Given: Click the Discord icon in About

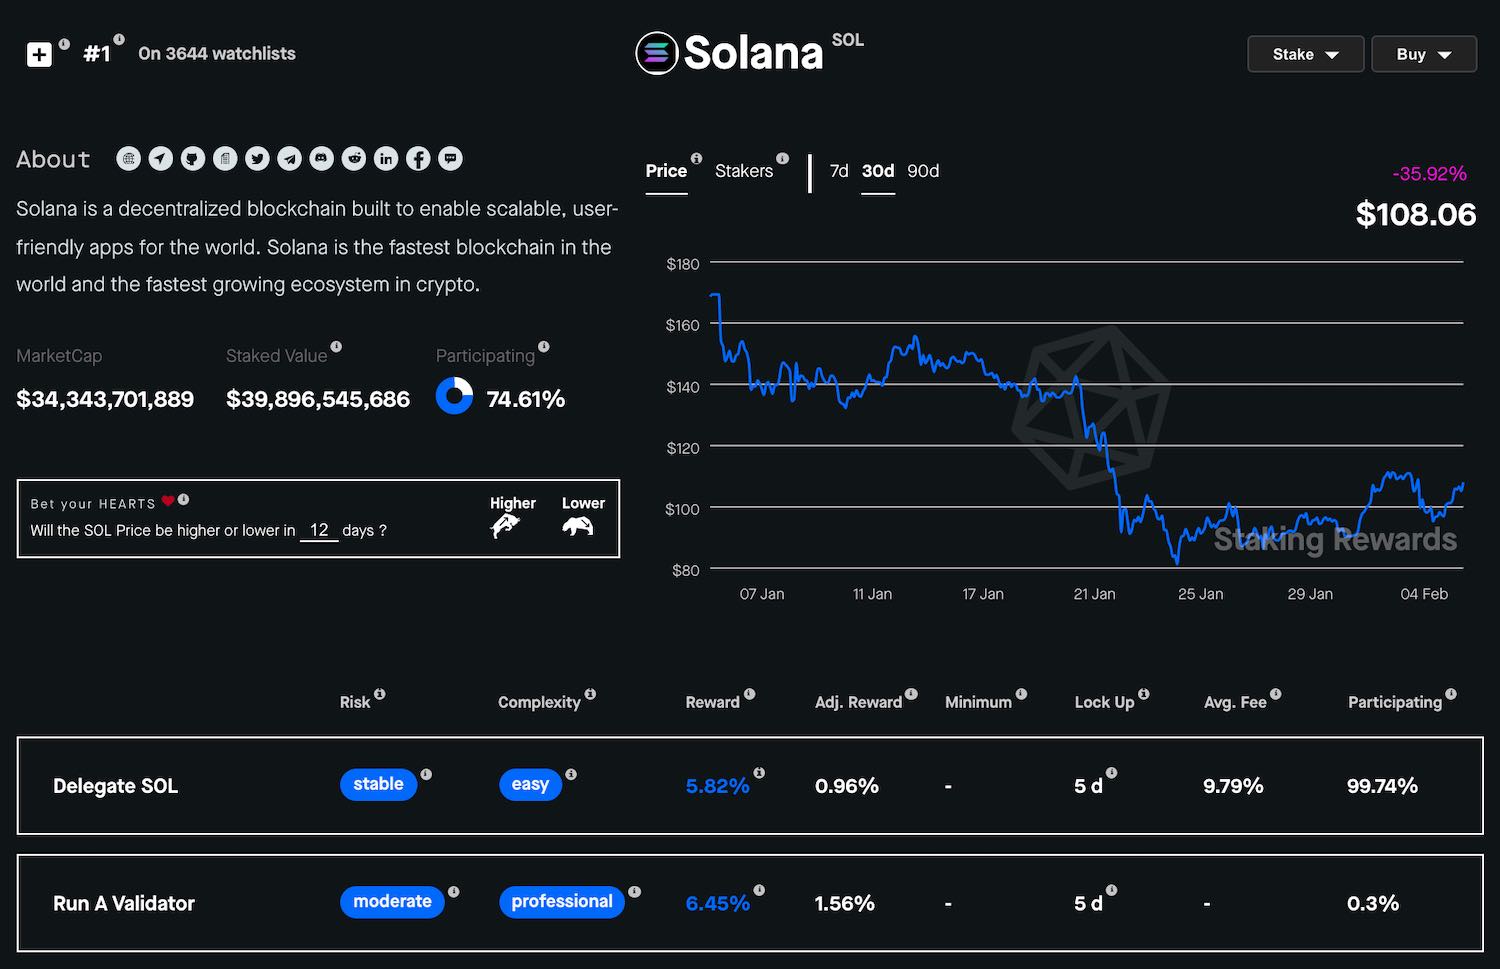Looking at the screenshot, I should [321, 158].
